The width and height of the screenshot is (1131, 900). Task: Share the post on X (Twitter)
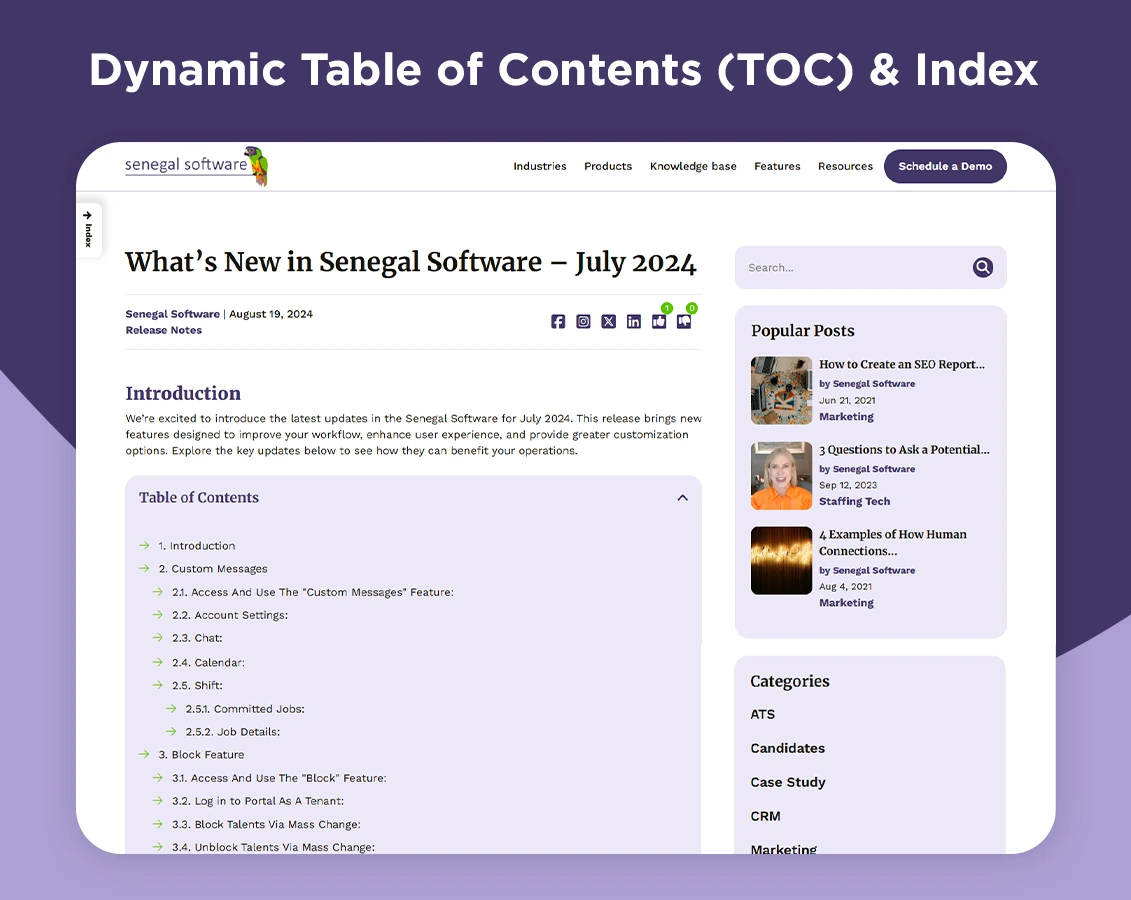pos(608,322)
